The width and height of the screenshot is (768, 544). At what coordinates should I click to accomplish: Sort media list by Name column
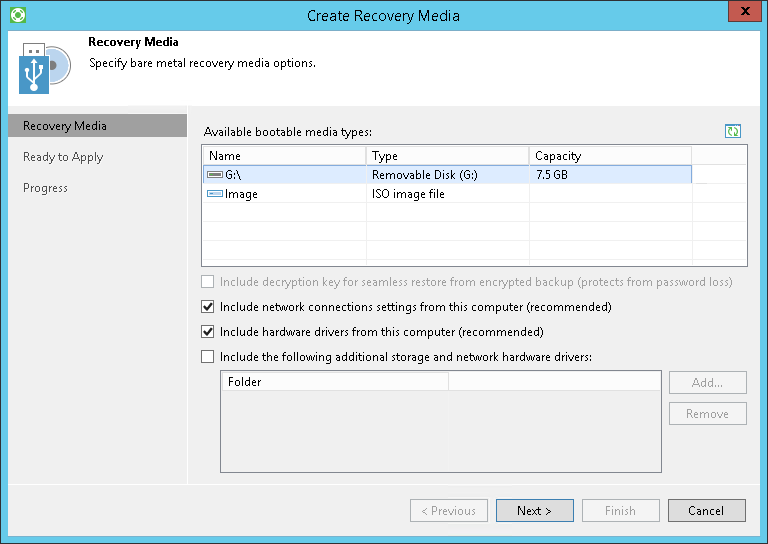click(284, 156)
